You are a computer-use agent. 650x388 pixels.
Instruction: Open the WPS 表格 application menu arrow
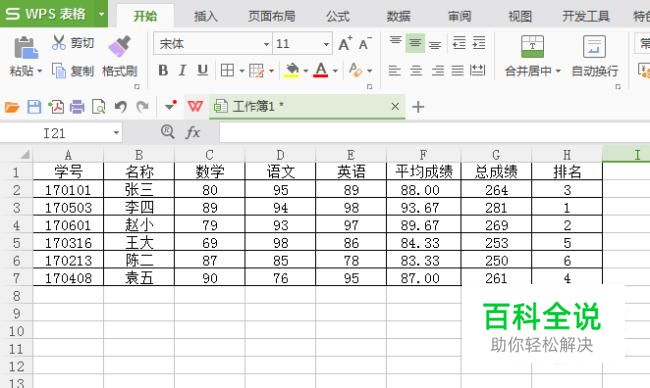coord(101,14)
